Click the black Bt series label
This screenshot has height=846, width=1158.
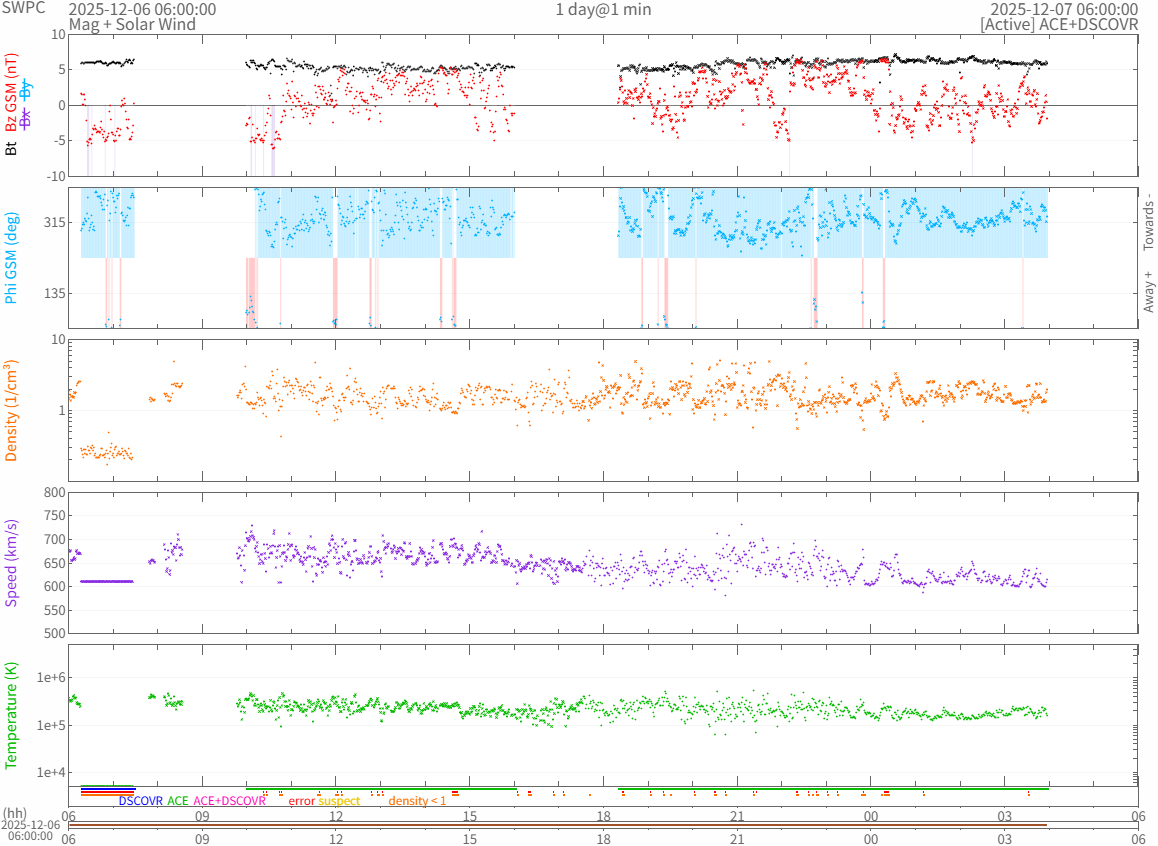12,149
